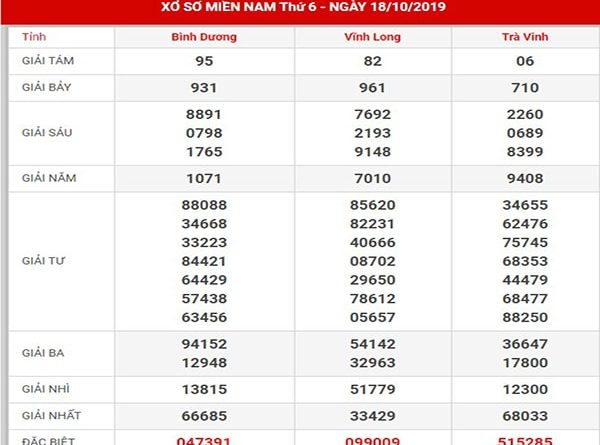Click the number 88088
Viewport: 600px width, 445px height.
204,205
